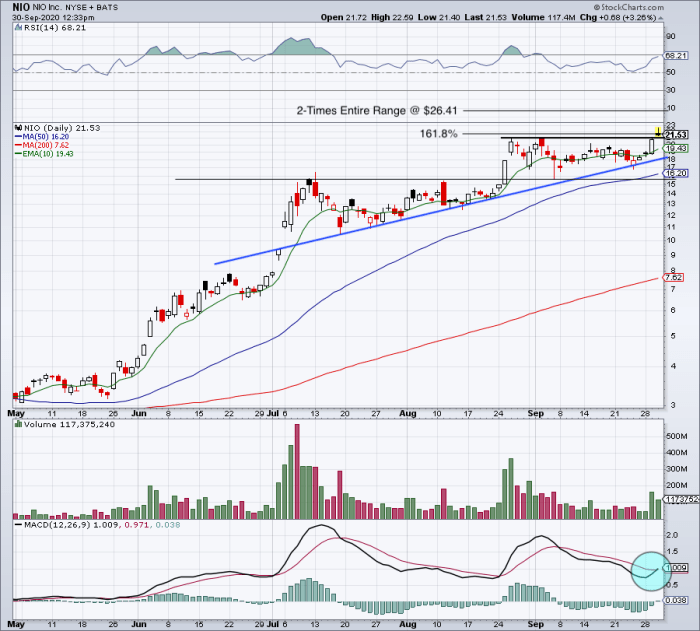Click the 'Open 21.72' quote value
The image size is (700, 631).
click(344, 17)
